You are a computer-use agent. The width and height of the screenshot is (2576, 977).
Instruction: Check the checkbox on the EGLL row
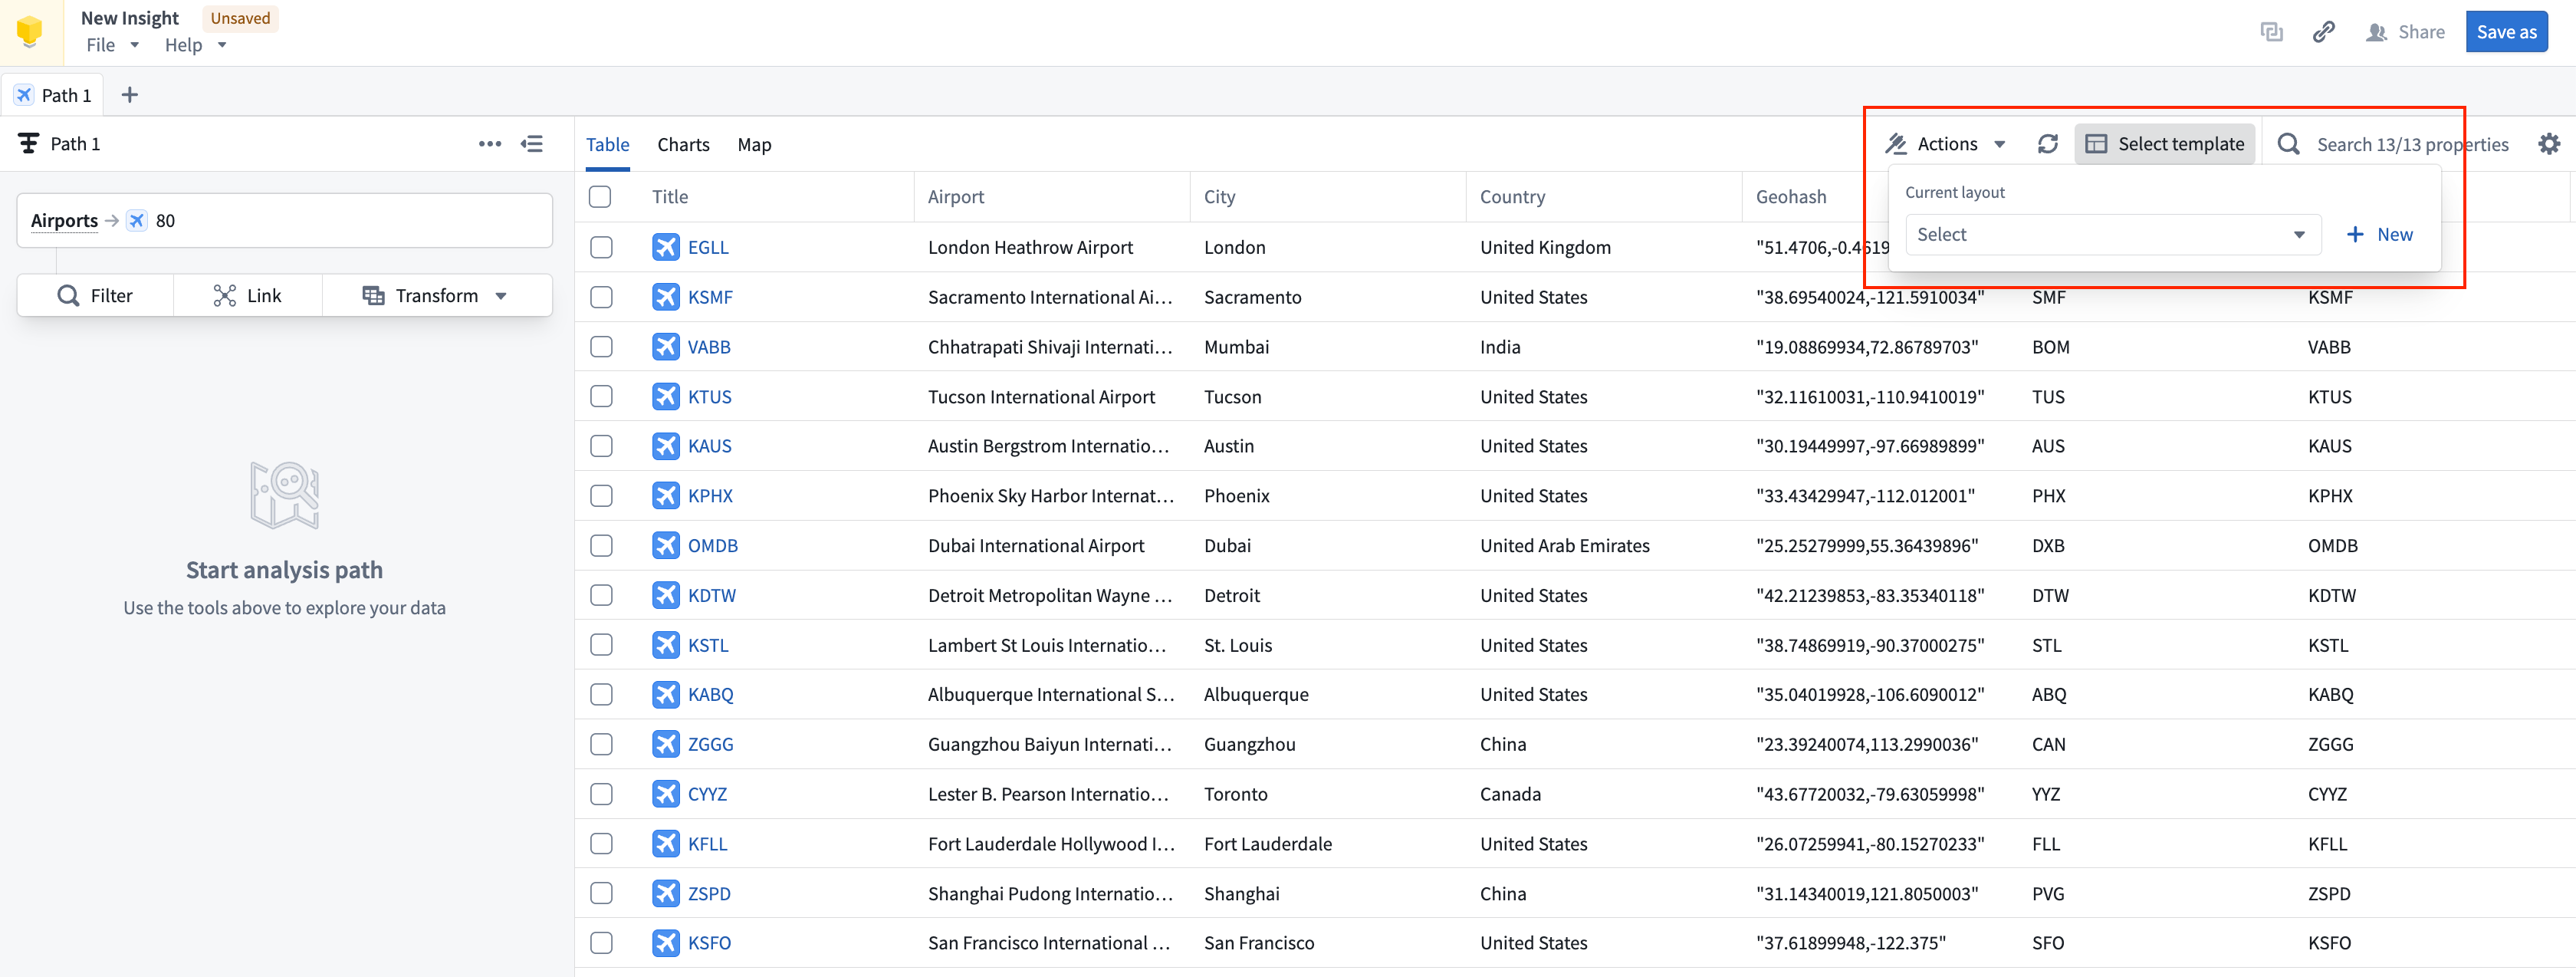601,247
